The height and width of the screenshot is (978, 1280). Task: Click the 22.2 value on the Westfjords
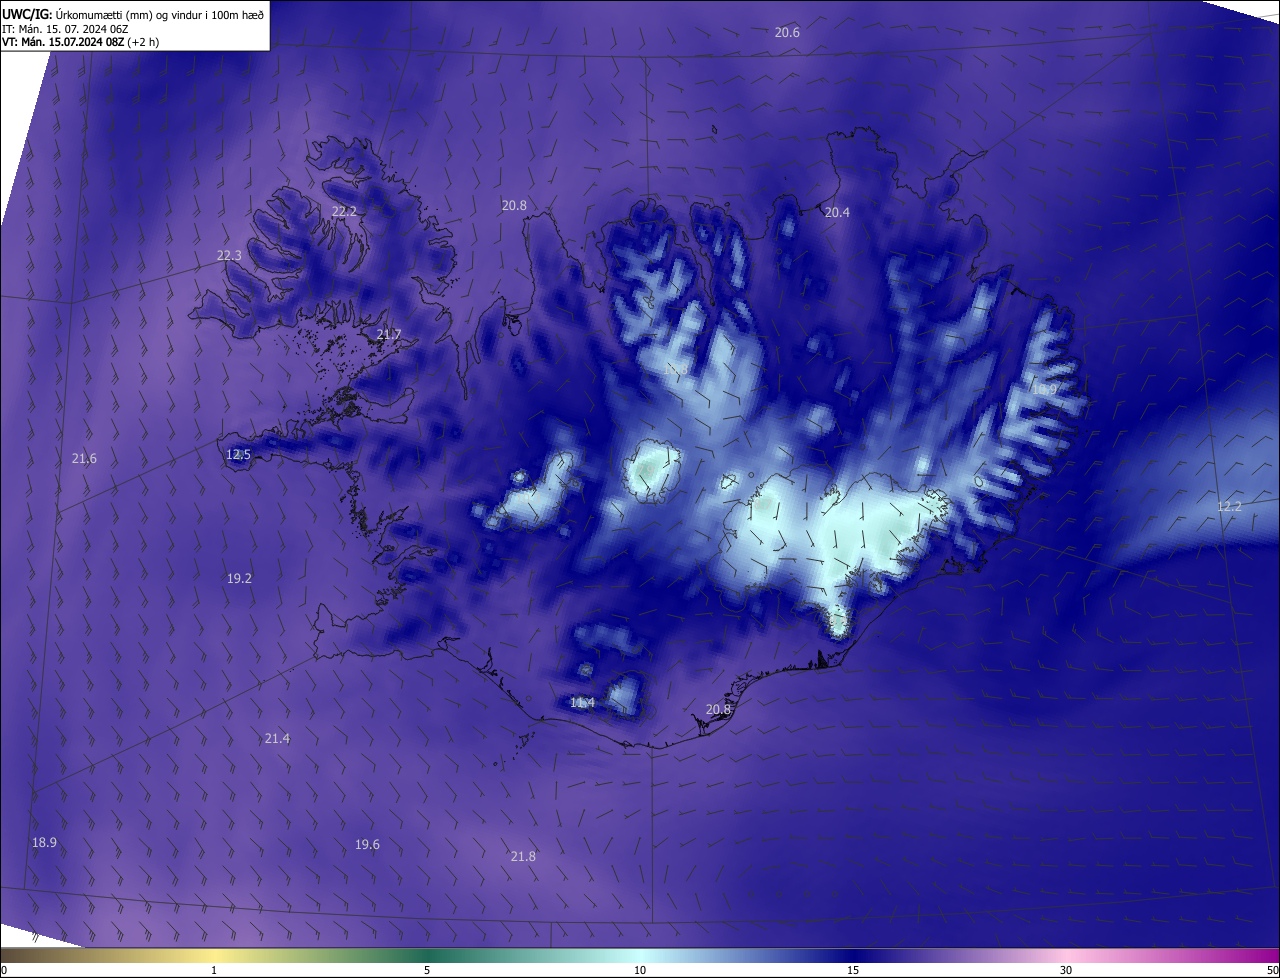(344, 211)
